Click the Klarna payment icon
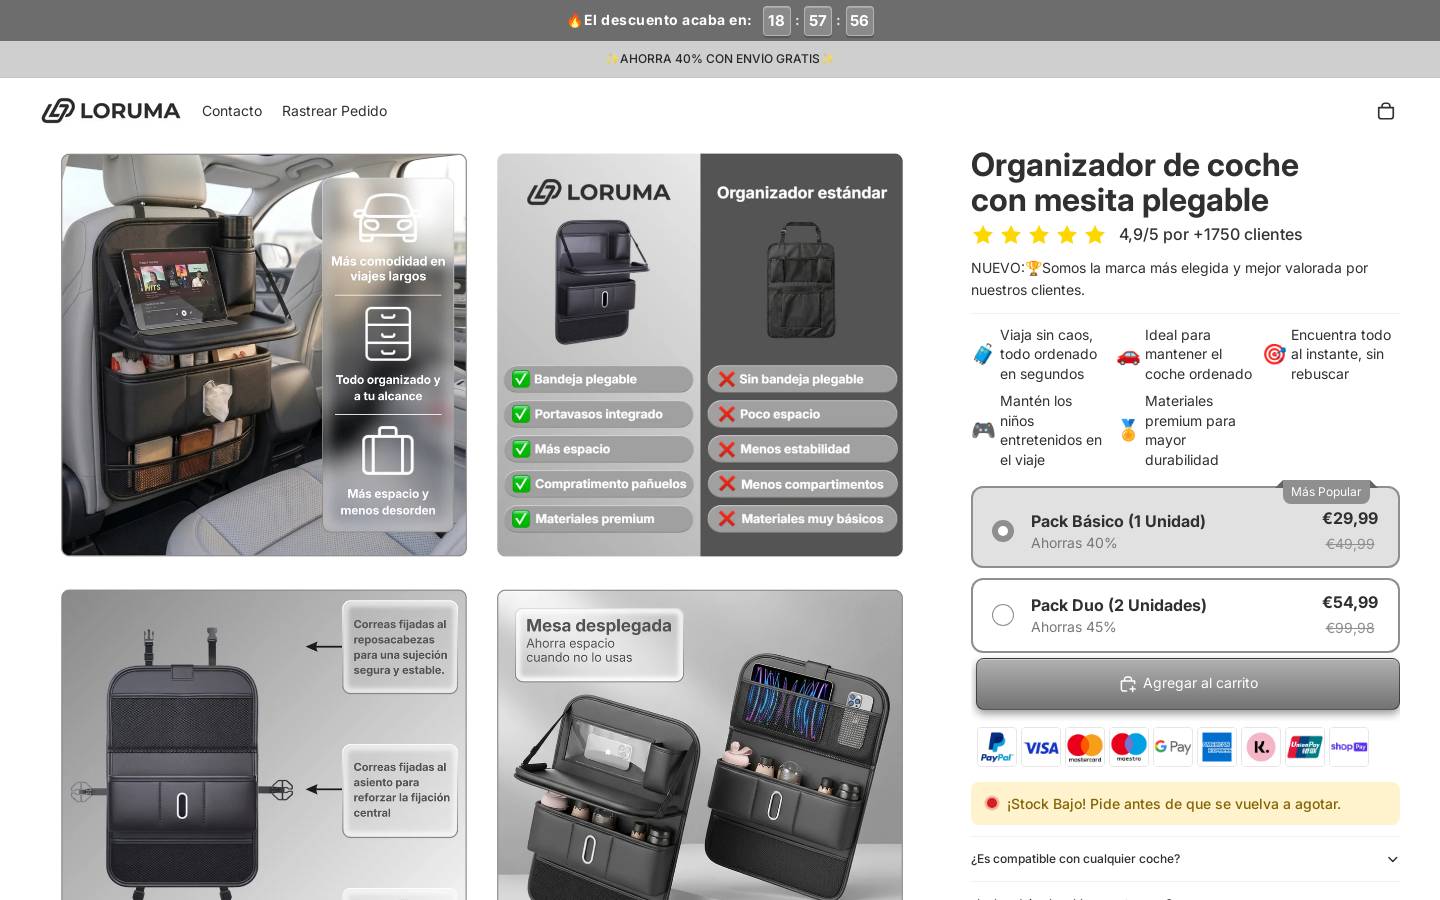 (1261, 747)
